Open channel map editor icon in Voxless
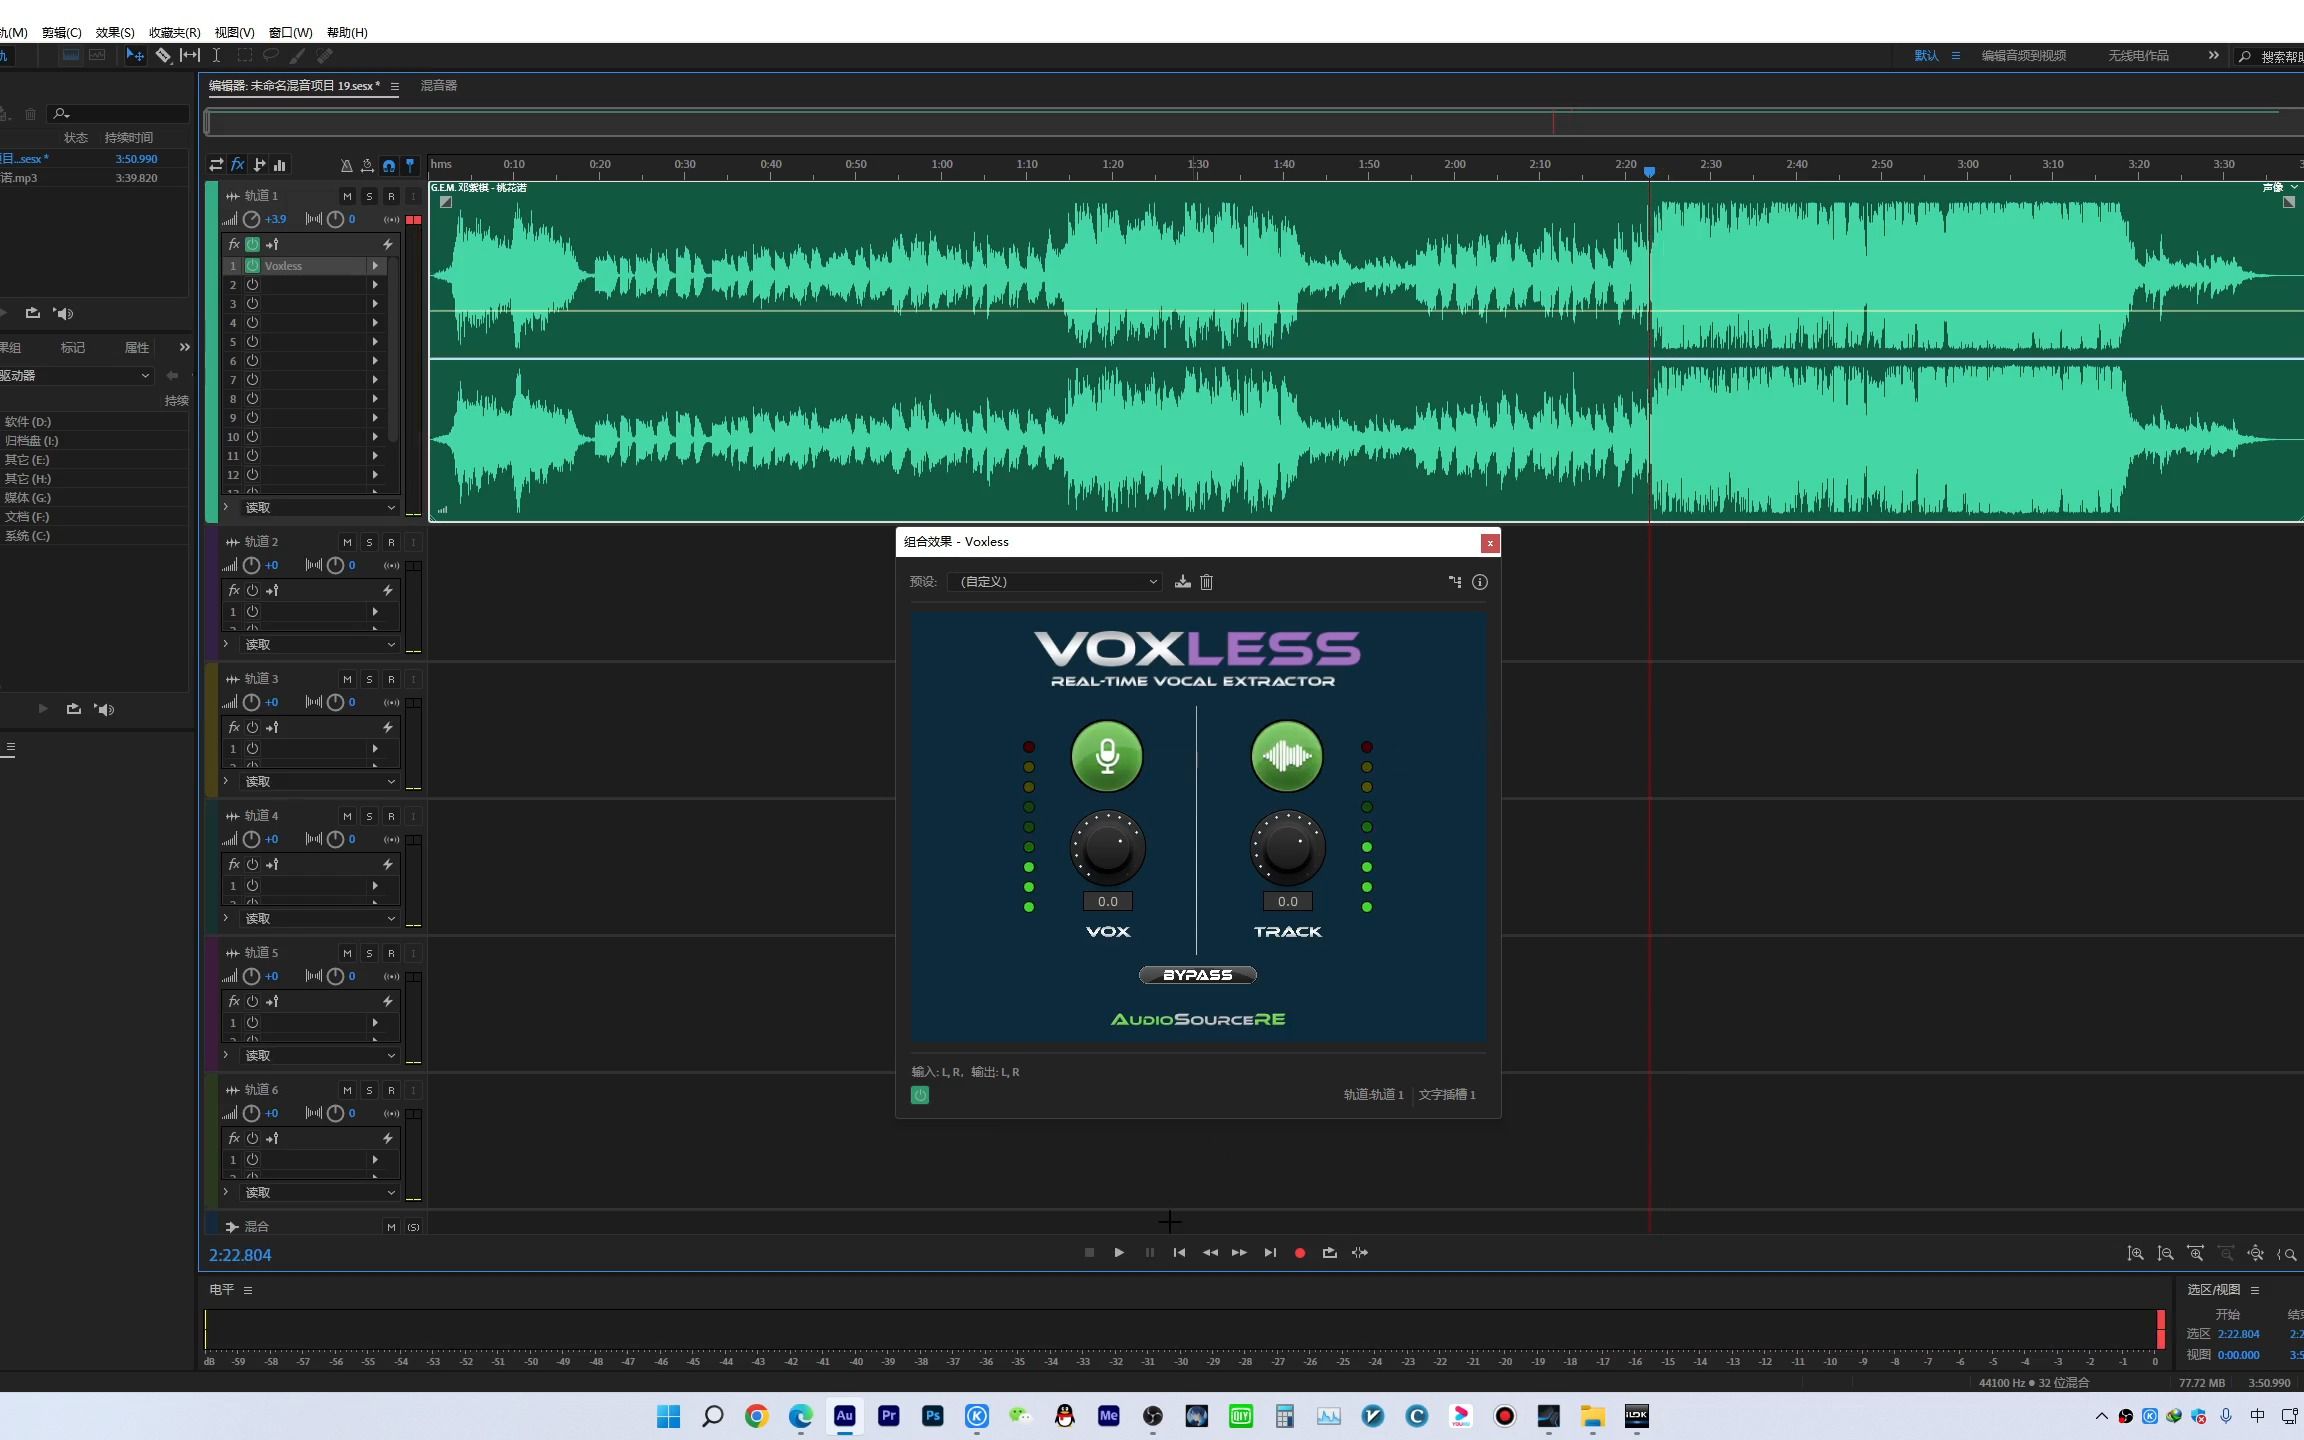This screenshot has height=1440, width=2304. pos(1455,582)
